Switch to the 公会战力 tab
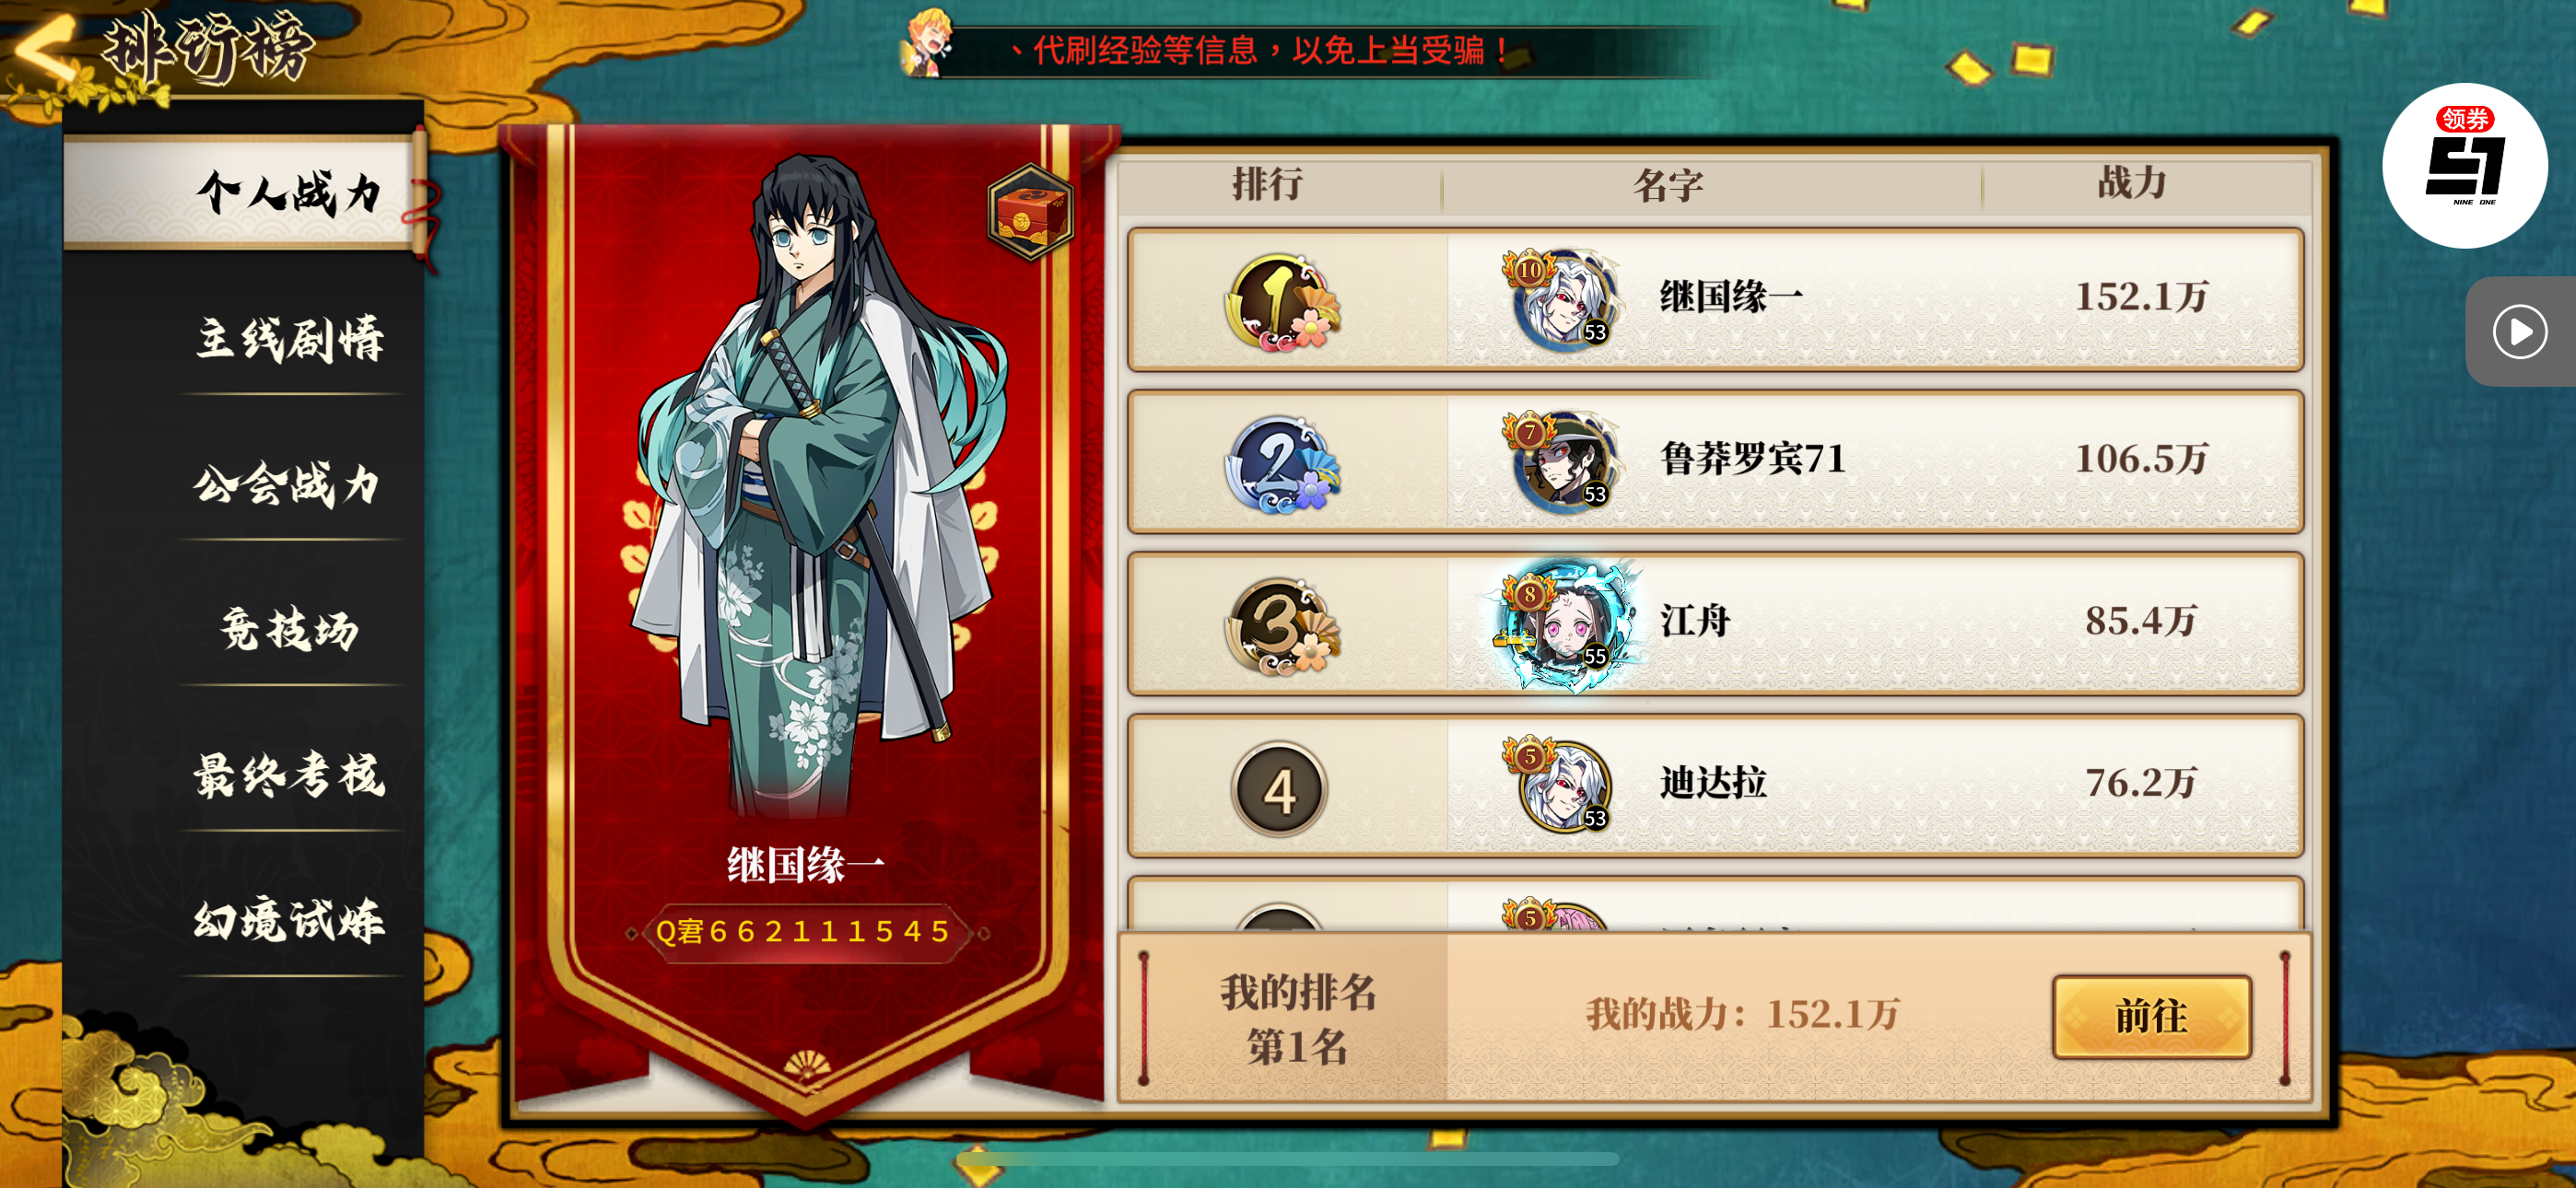The width and height of the screenshot is (2576, 1188). (x=290, y=484)
